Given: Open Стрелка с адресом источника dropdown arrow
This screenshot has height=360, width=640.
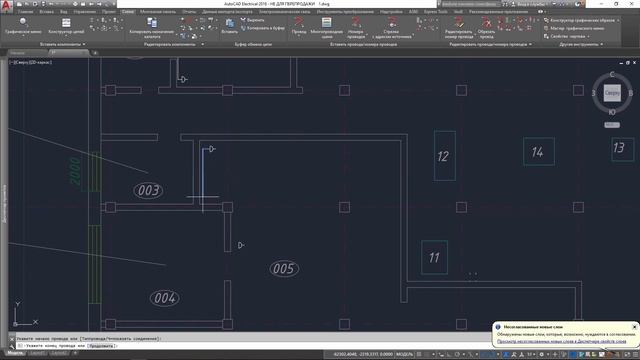Looking at the screenshot, I should click(x=413, y=36).
